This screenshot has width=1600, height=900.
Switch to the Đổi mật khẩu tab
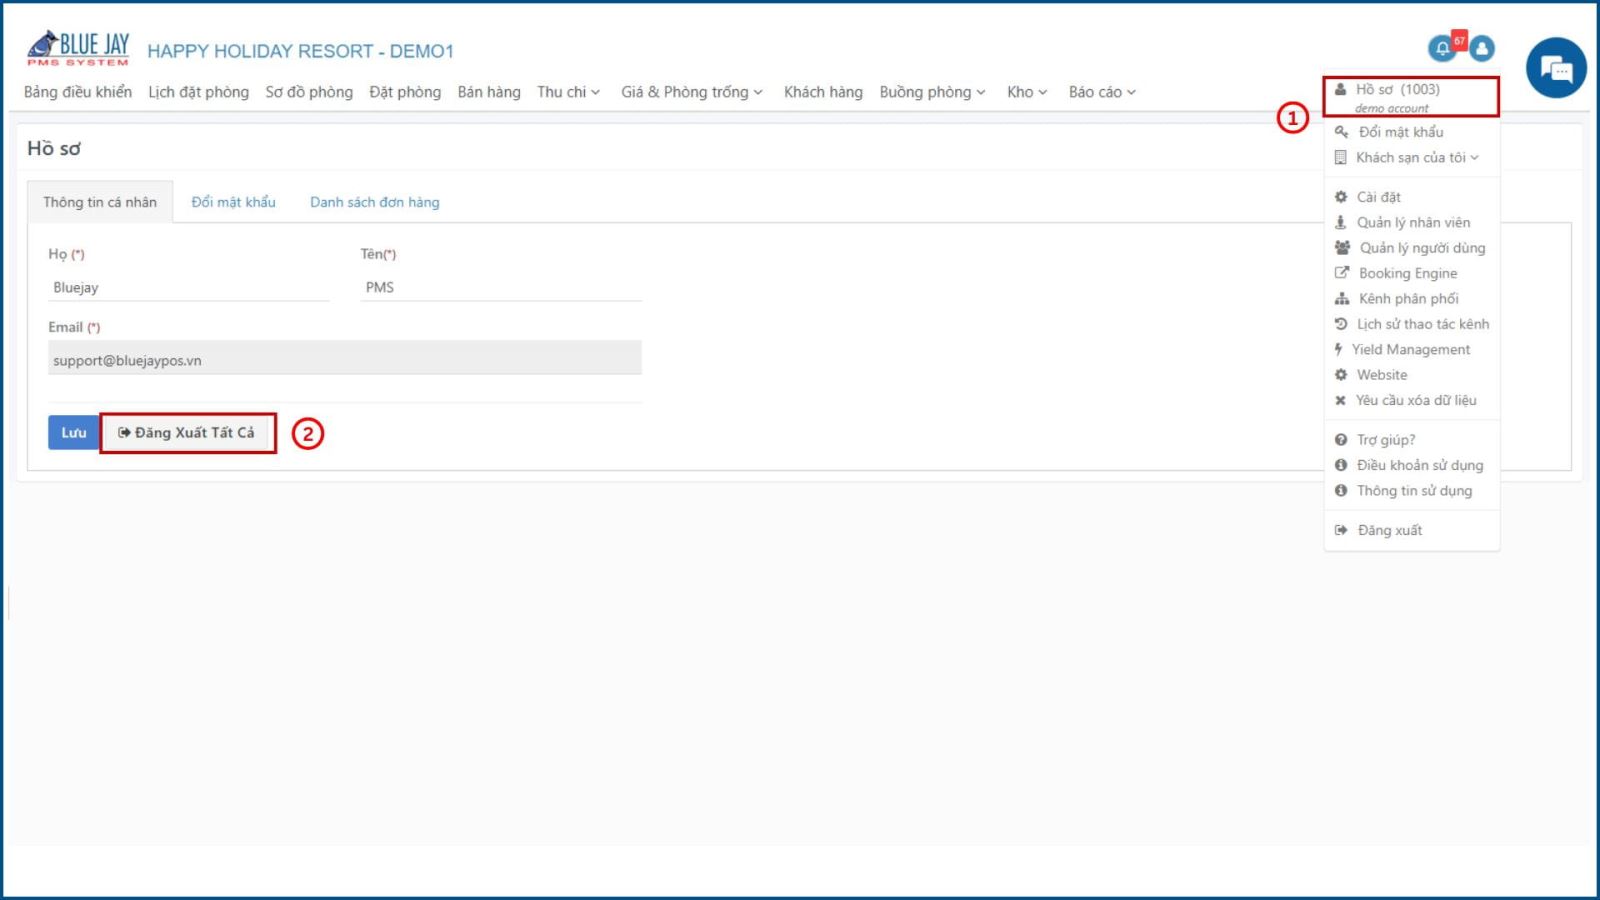tap(233, 202)
